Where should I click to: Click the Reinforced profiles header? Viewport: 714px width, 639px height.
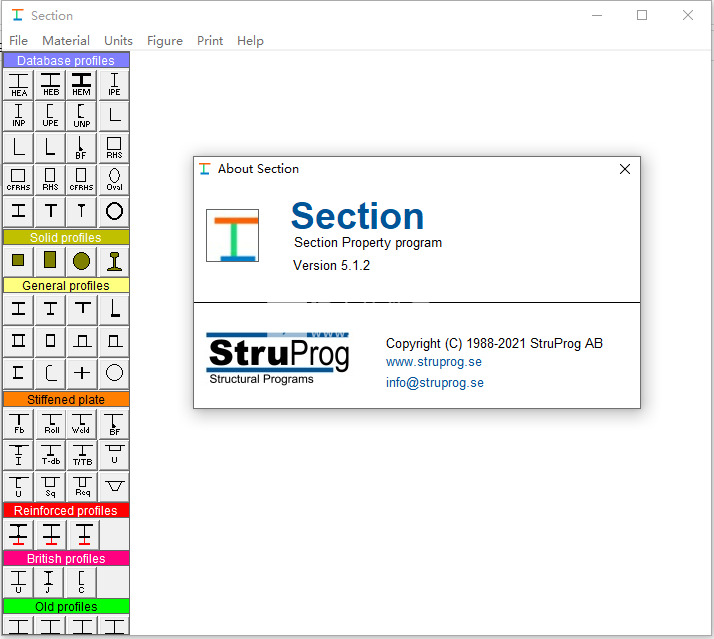[x=66, y=511]
